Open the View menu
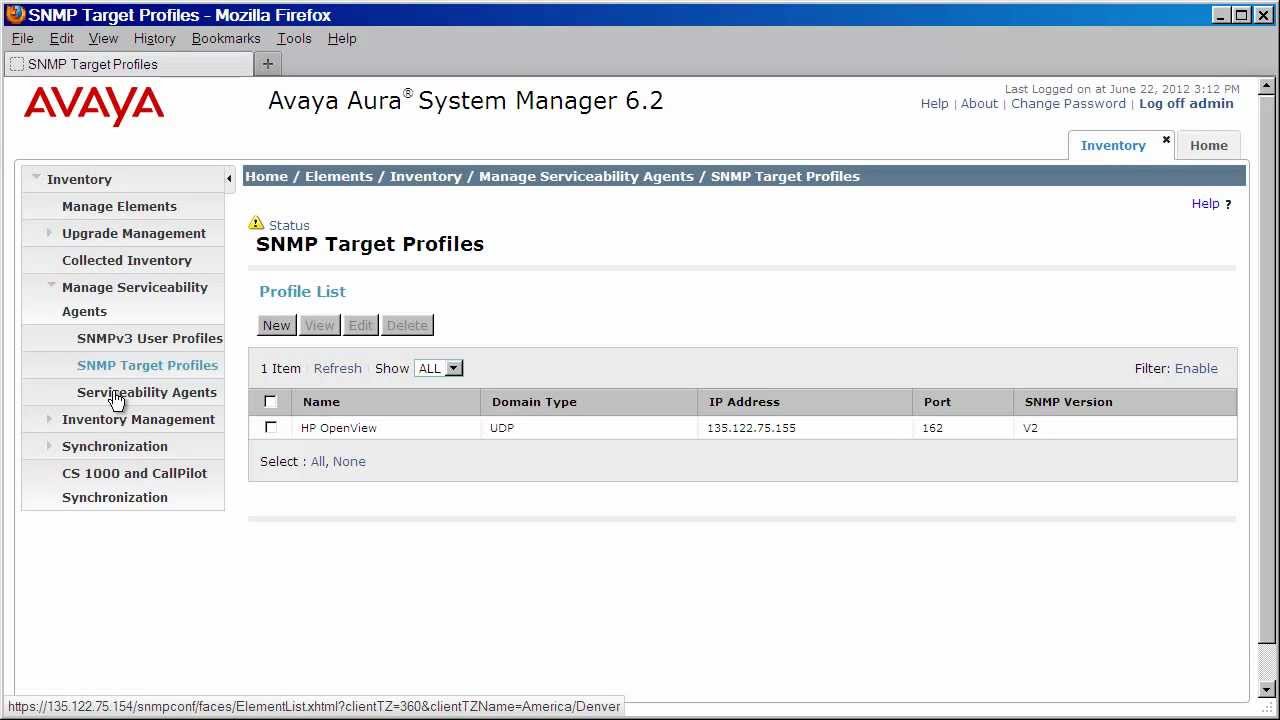 tap(103, 38)
